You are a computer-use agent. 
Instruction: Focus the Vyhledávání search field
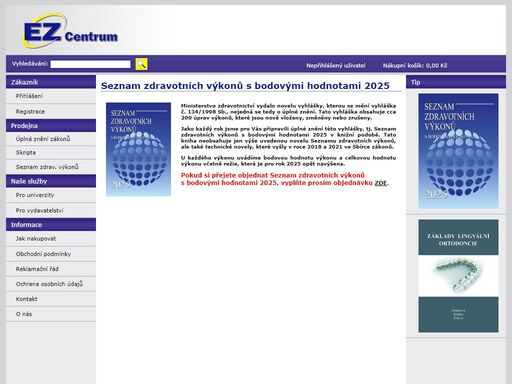pos(90,64)
